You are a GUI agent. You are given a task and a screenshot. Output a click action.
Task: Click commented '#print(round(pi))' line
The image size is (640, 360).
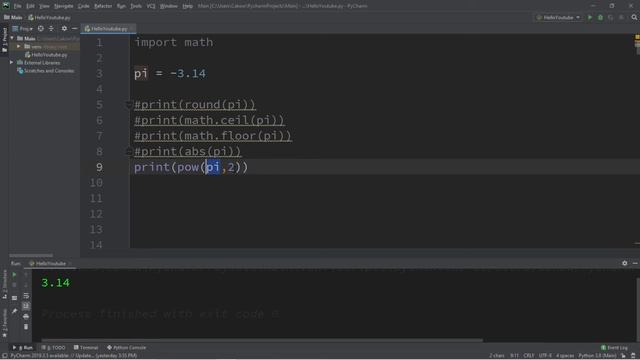[195, 104]
